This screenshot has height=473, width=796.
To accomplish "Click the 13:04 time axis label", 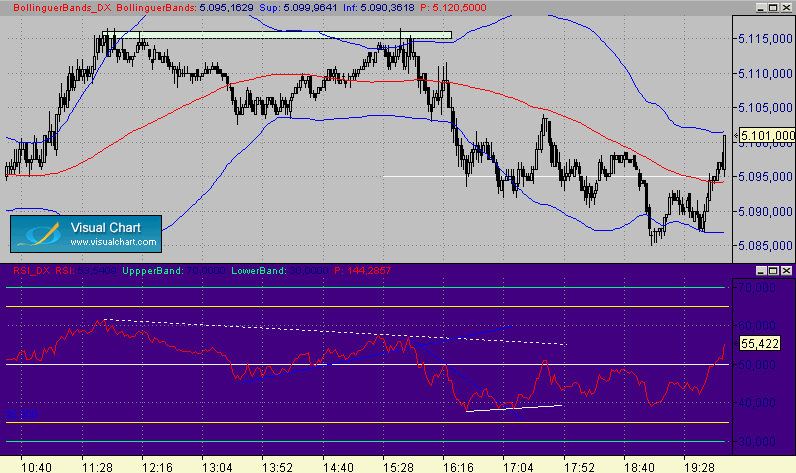I will tap(217, 467).
